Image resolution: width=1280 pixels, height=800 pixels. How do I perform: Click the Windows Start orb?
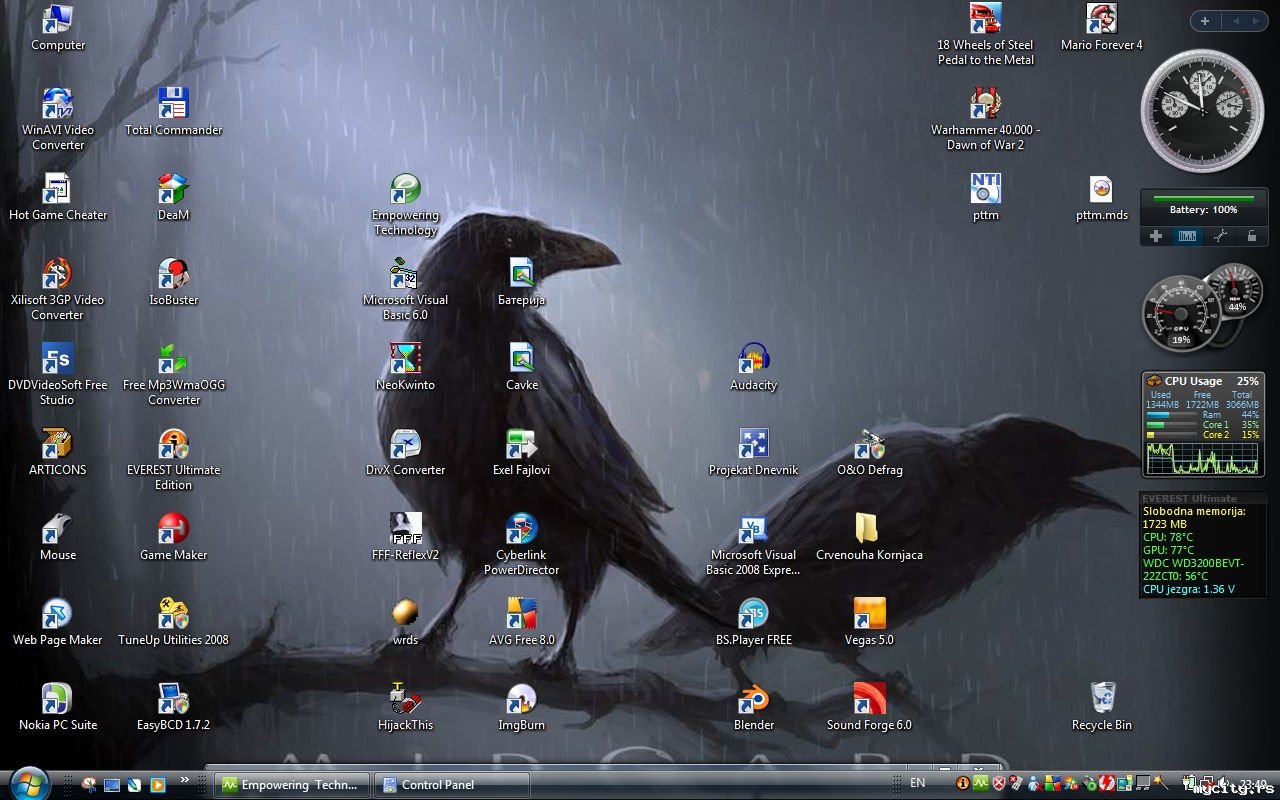pyautogui.click(x=28, y=782)
